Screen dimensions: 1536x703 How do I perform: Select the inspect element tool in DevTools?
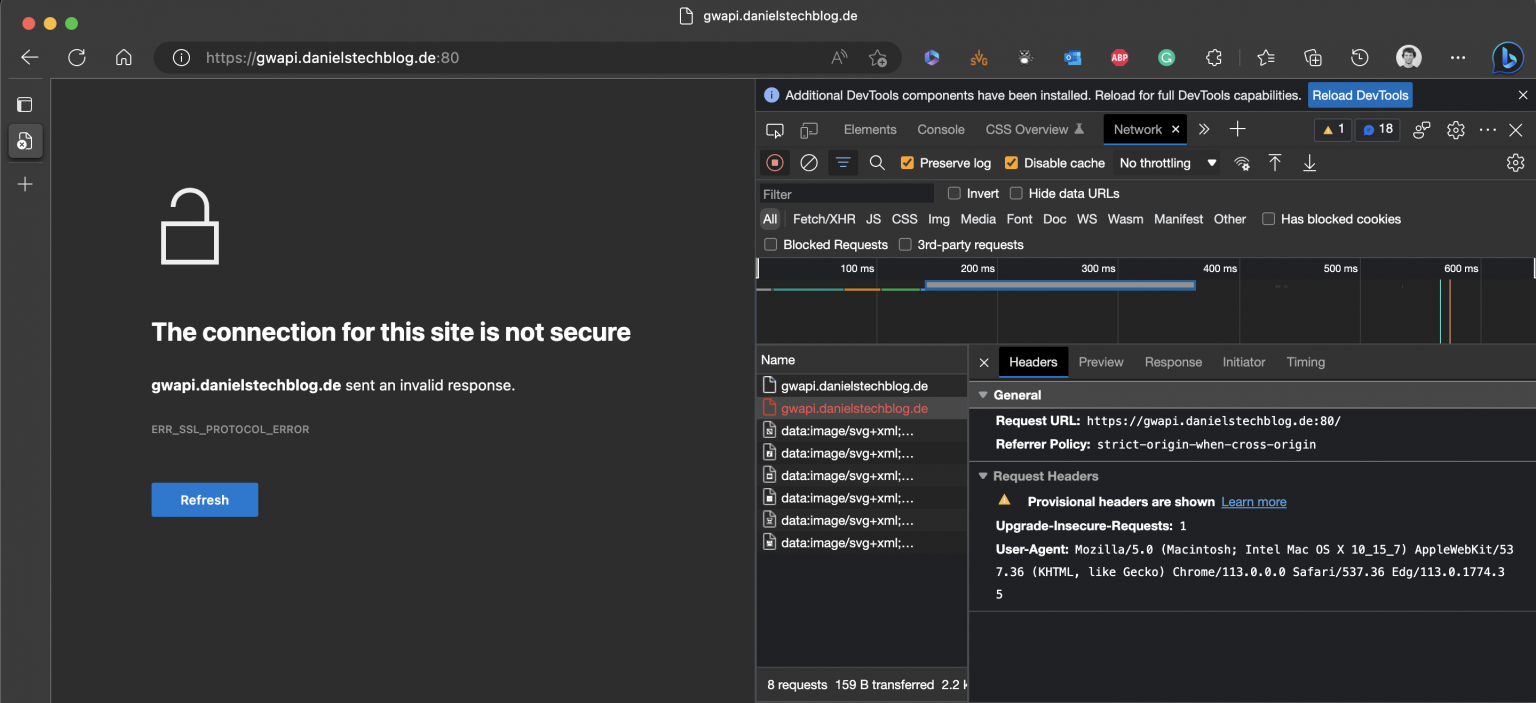tap(774, 129)
